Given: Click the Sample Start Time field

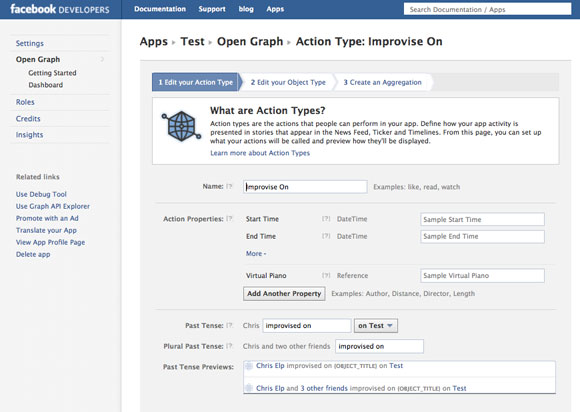Looking at the screenshot, I should pos(482,219).
